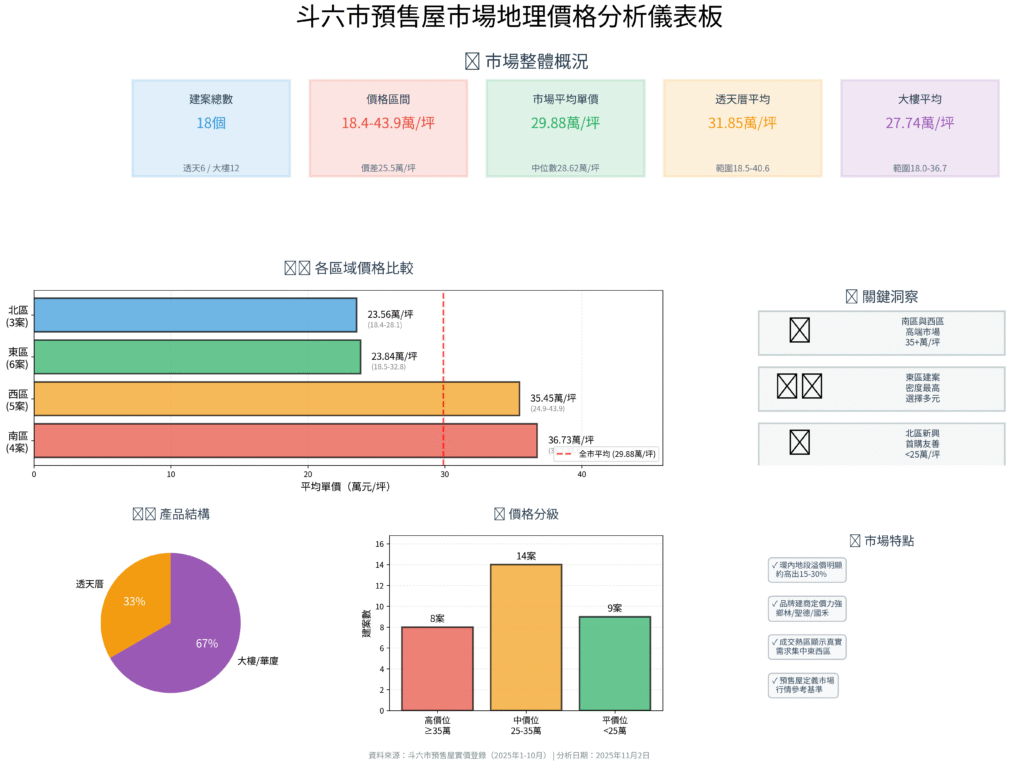Click the icon in 北區新興 insight box

pos(799,442)
